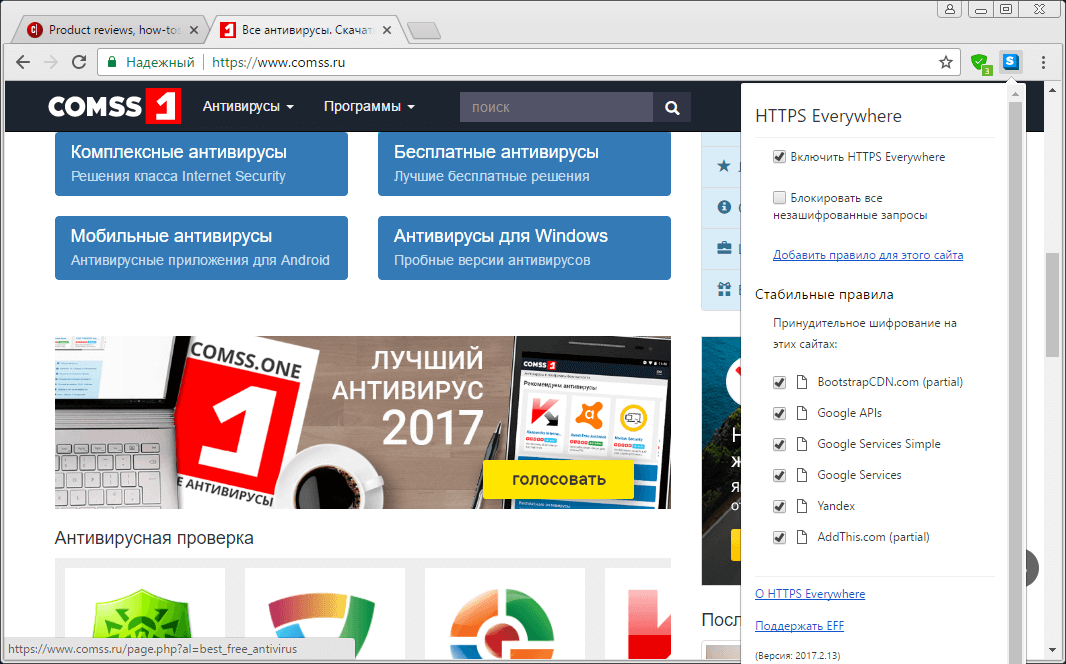Uncheck the Google Services rule checkbox
This screenshot has height=664, width=1066.
[780, 475]
